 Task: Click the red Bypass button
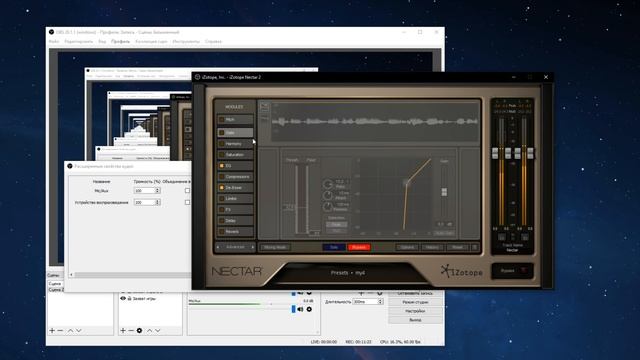coord(359,247)
